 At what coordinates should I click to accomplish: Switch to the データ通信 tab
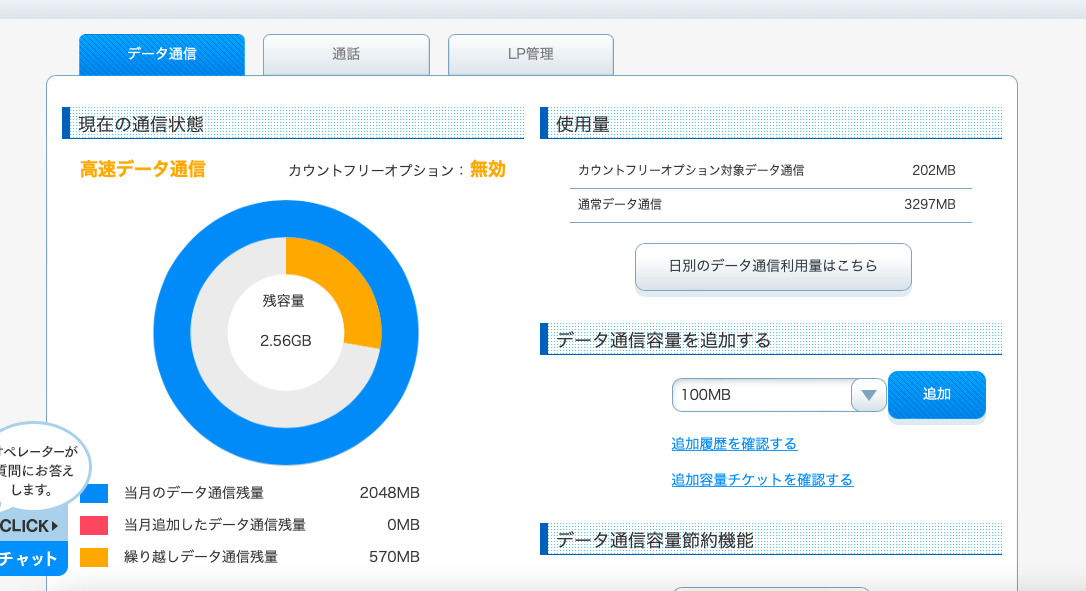(161, 54)
